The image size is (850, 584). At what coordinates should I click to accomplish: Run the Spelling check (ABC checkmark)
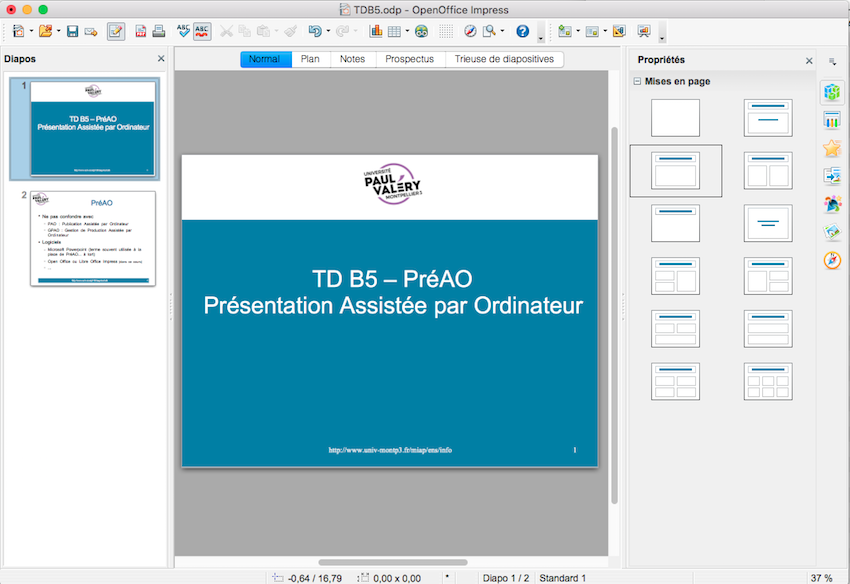[x=183, y=31]
